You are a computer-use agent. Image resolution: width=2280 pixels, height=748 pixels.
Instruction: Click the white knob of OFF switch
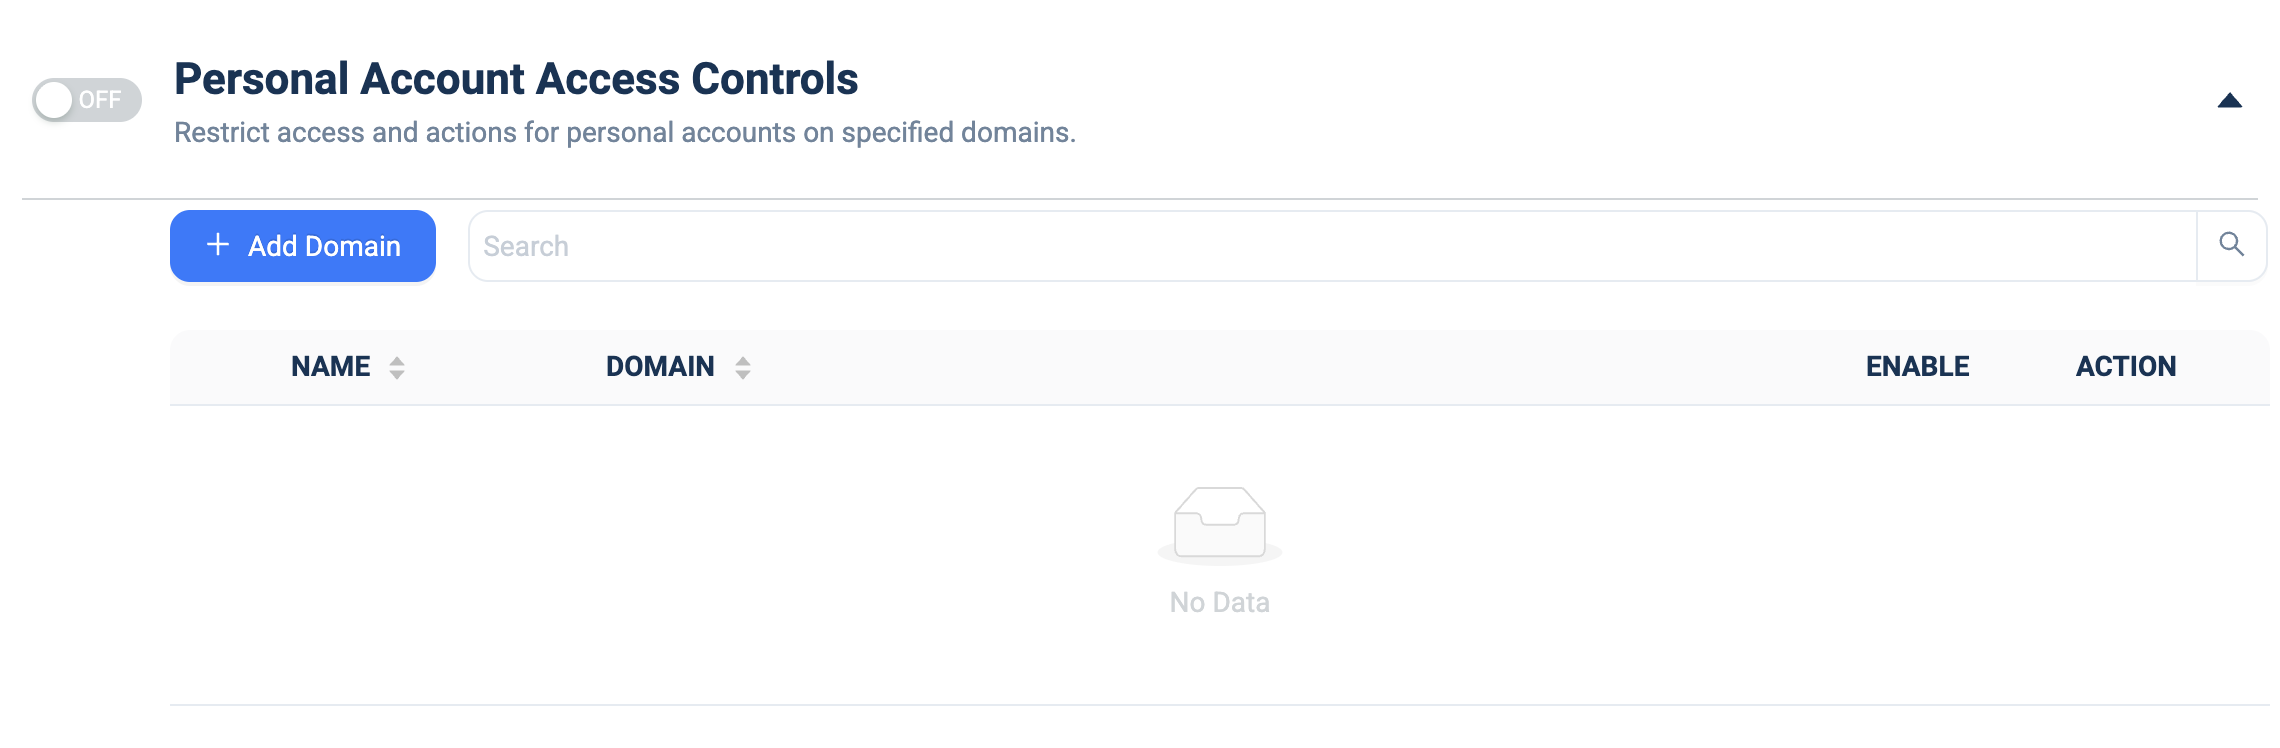(x=54, y=100)
